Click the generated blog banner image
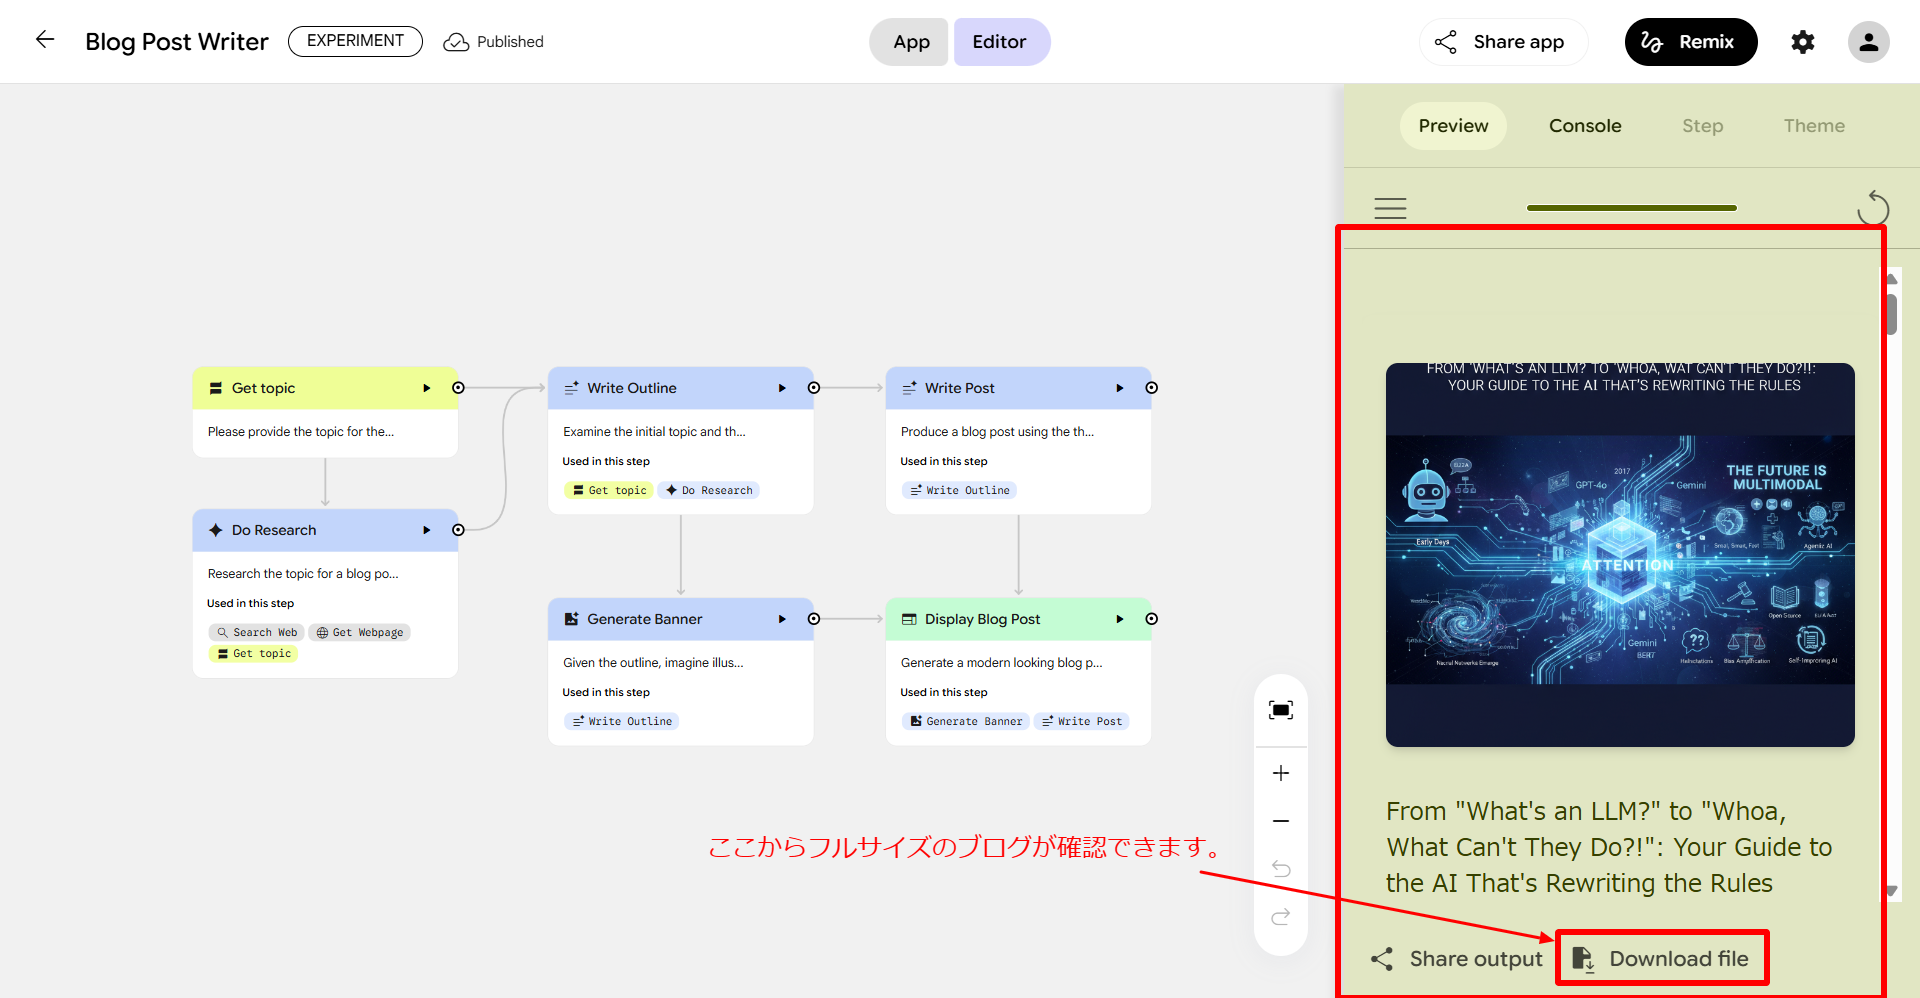Viewport: 1920px width, 998px height. (1619, 555)
